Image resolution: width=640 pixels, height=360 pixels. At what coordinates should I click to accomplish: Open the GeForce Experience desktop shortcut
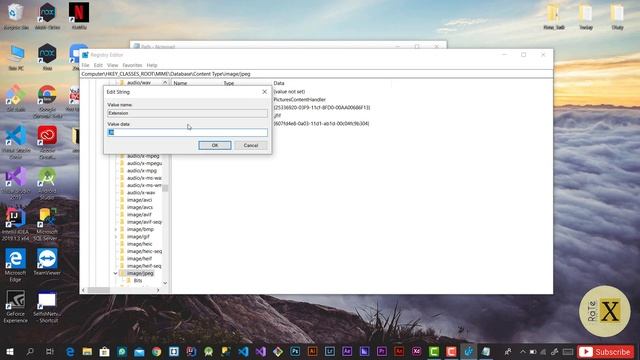[x=16, y=306]
